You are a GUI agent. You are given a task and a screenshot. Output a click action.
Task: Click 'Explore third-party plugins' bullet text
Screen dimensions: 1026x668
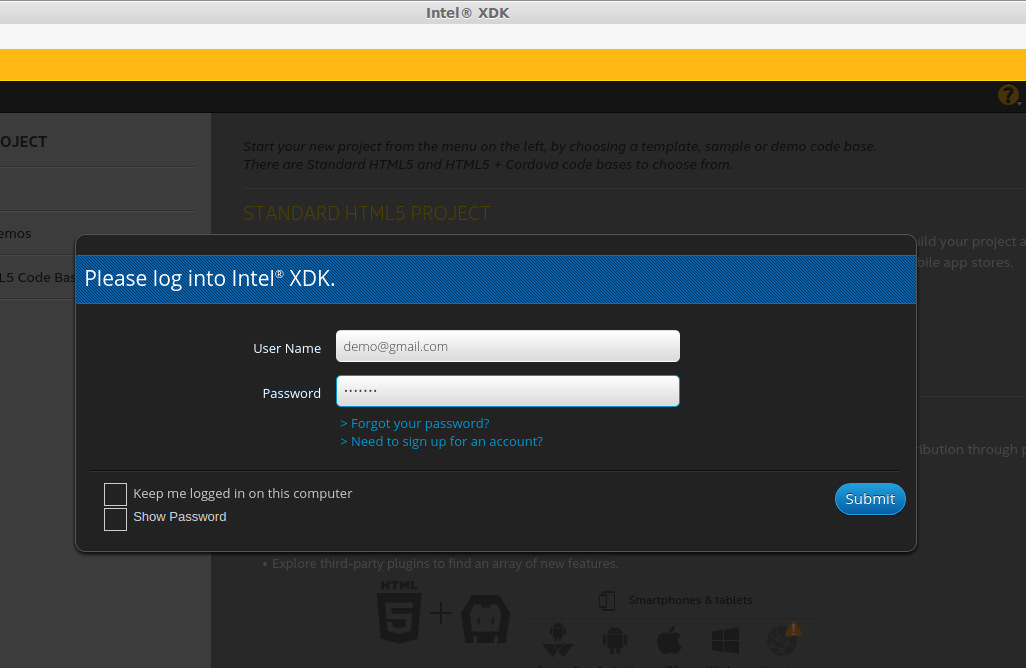tap(445, 563)
